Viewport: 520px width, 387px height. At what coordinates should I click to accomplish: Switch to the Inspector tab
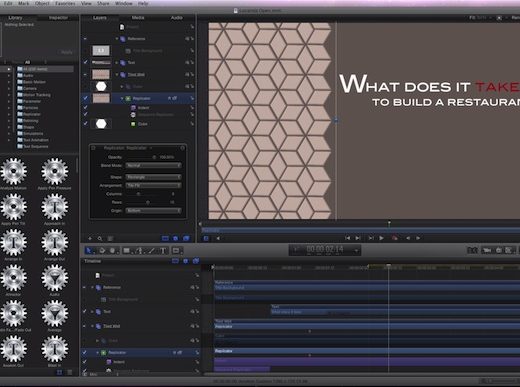58,18
